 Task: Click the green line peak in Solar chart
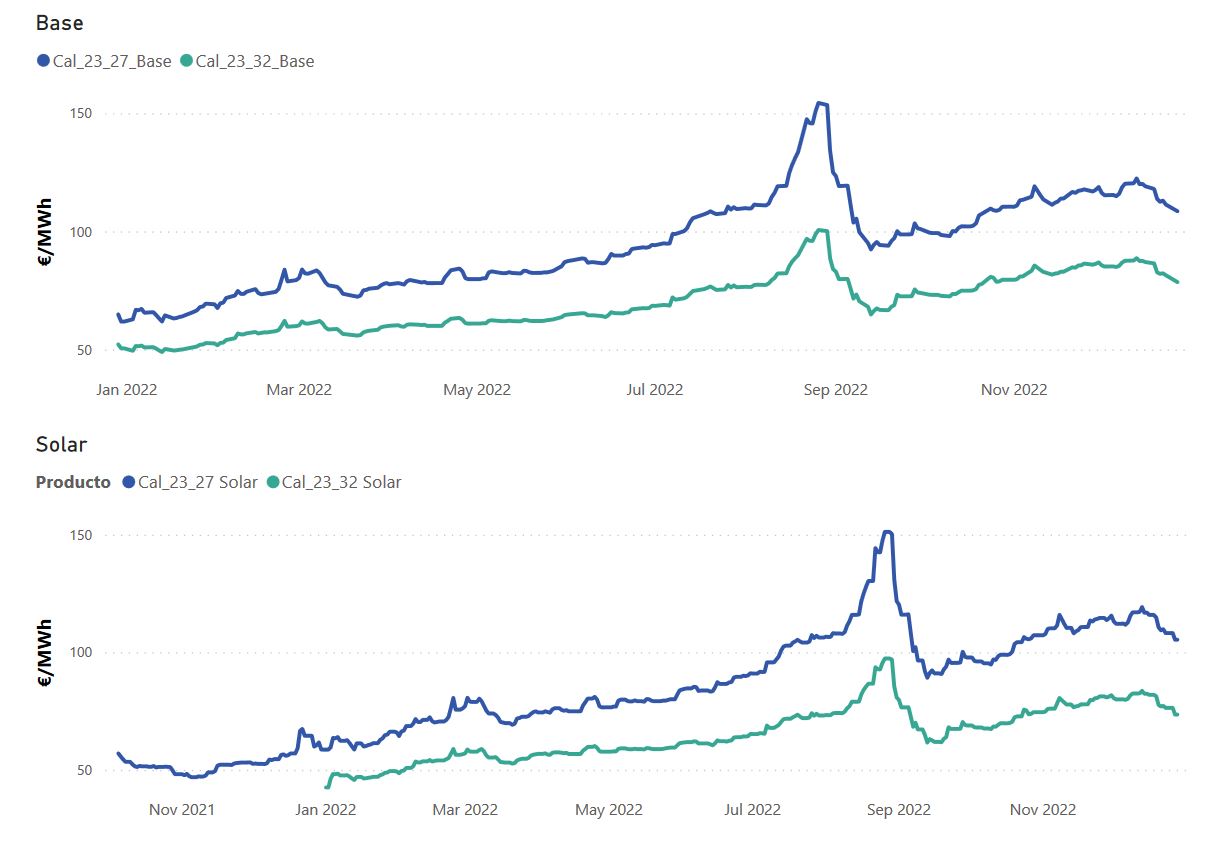click(887, 658)
